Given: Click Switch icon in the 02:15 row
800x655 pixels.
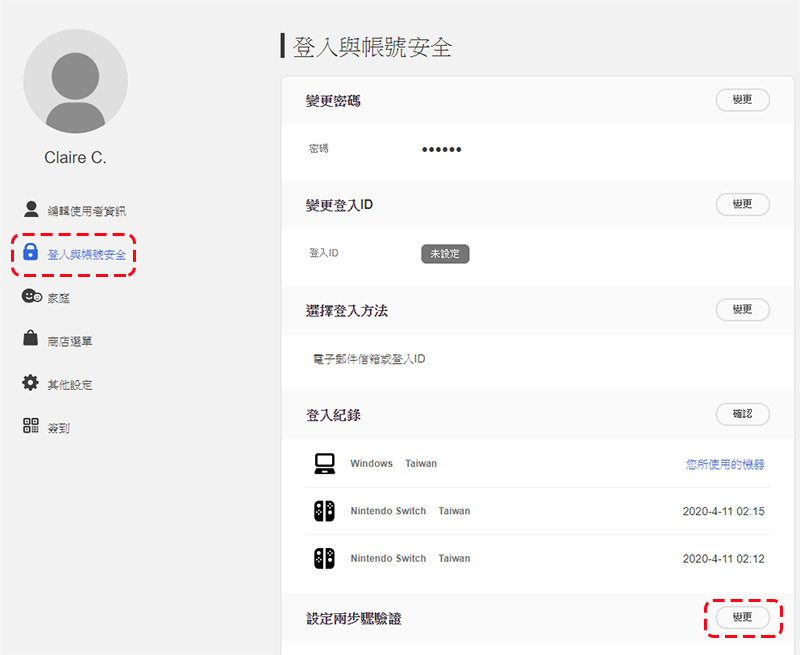Looking at the screenshot, I should click(x=324, y=511).
